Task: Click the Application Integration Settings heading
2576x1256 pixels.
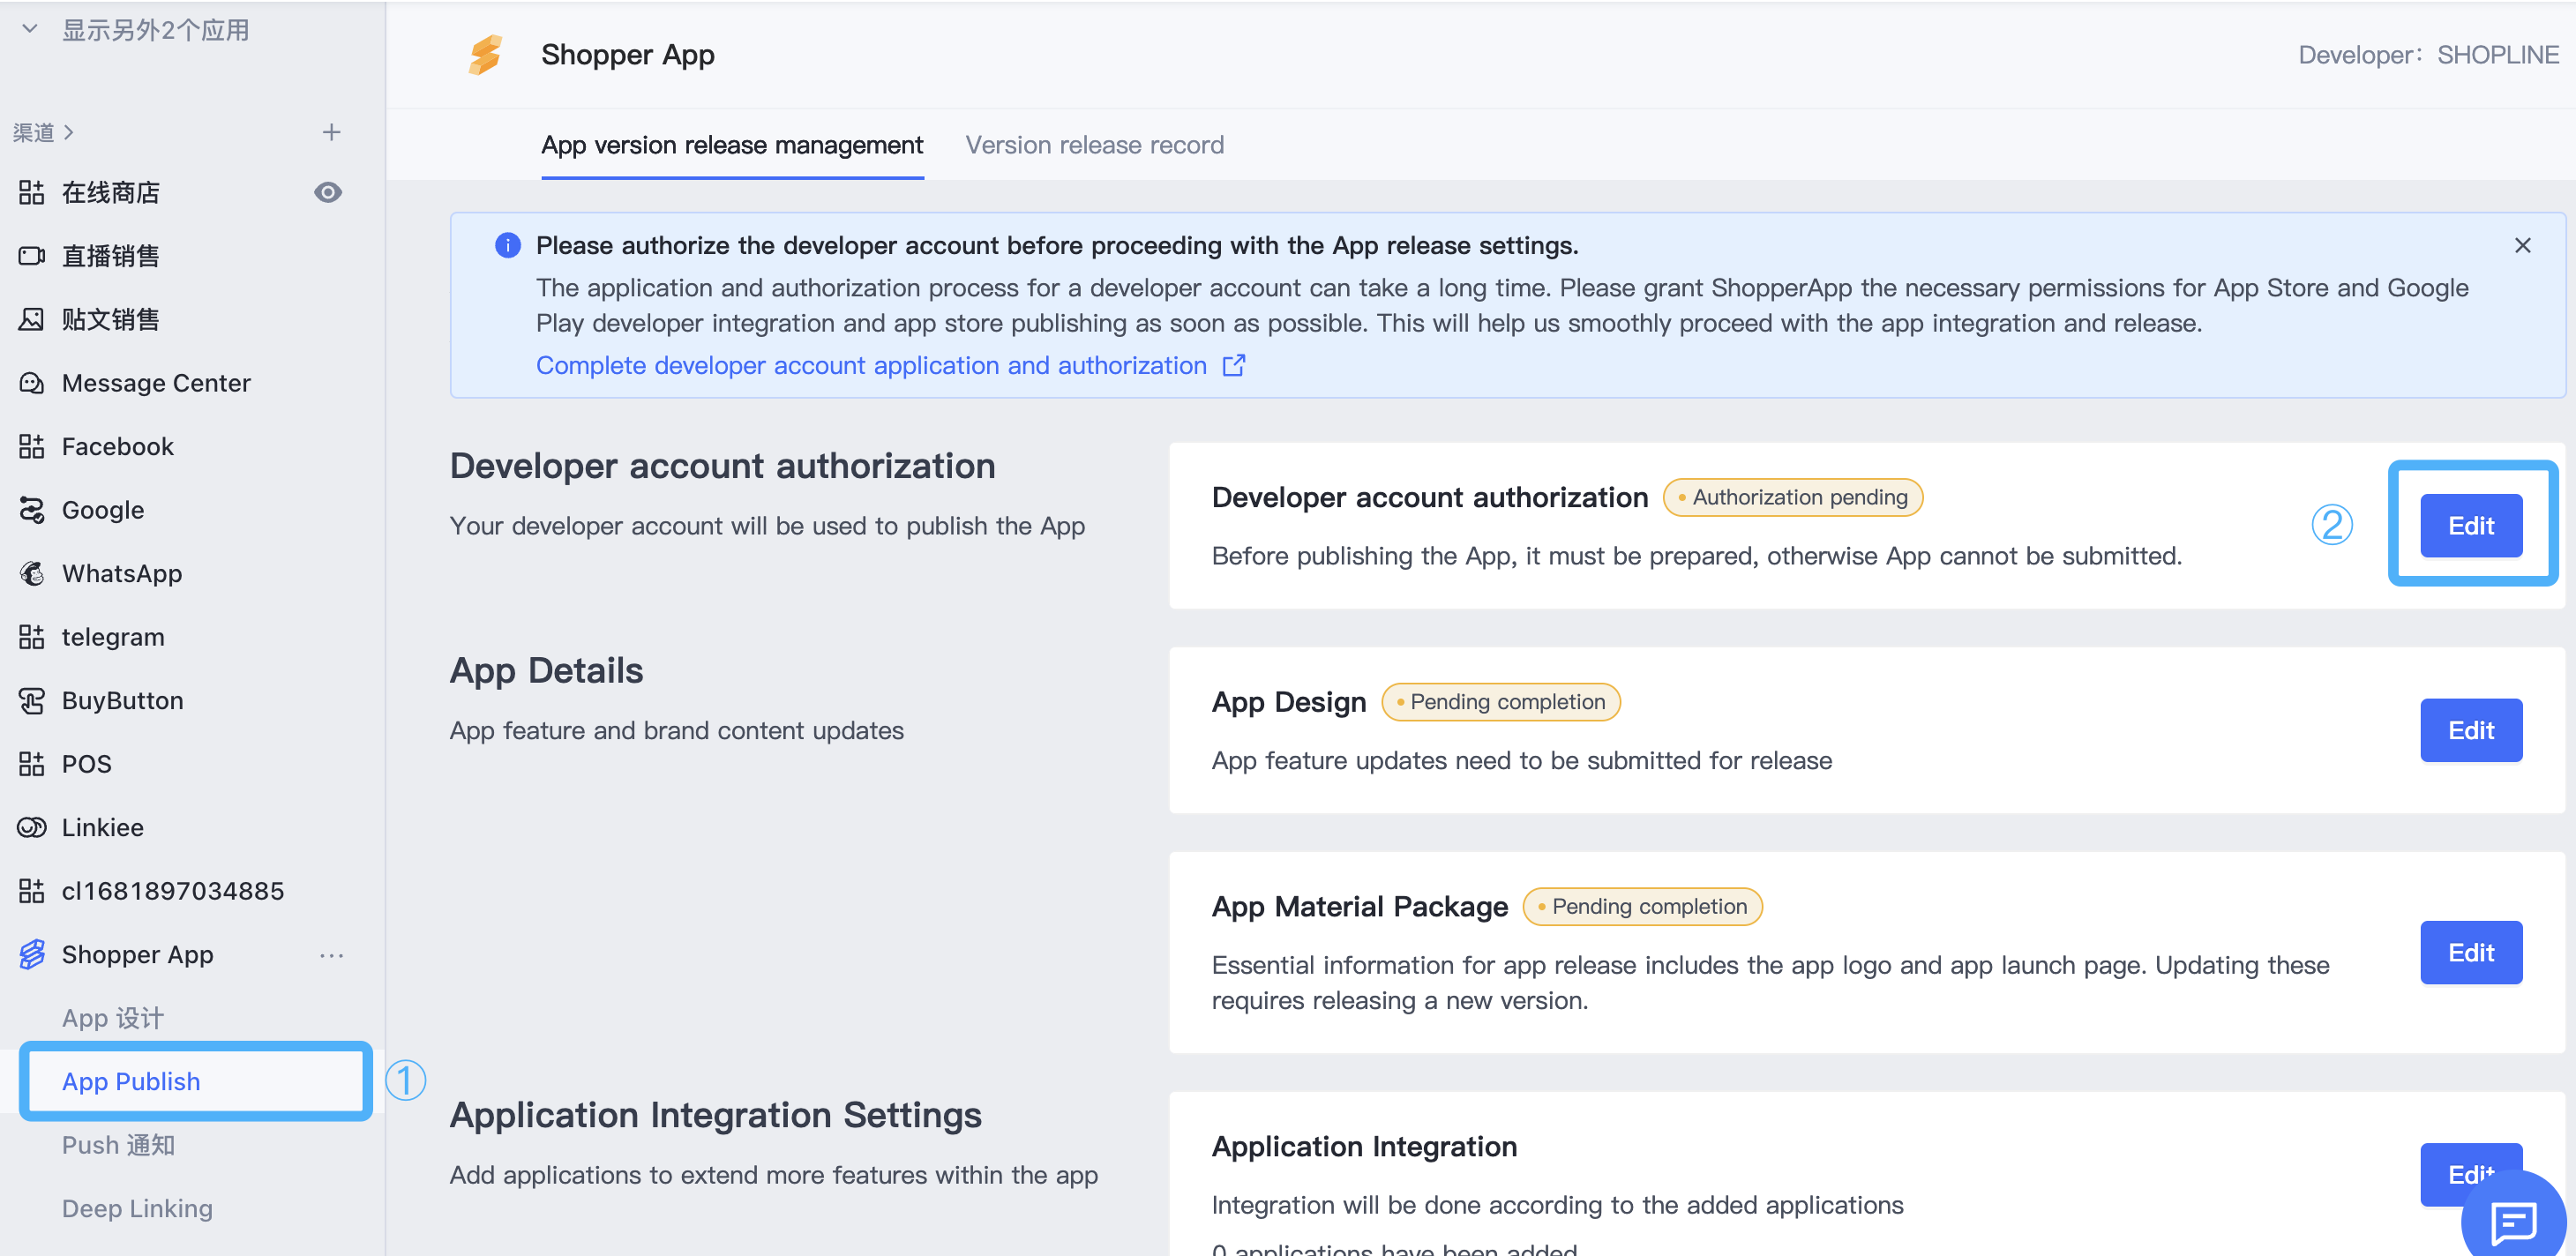Action: (x=716, y=1115)
